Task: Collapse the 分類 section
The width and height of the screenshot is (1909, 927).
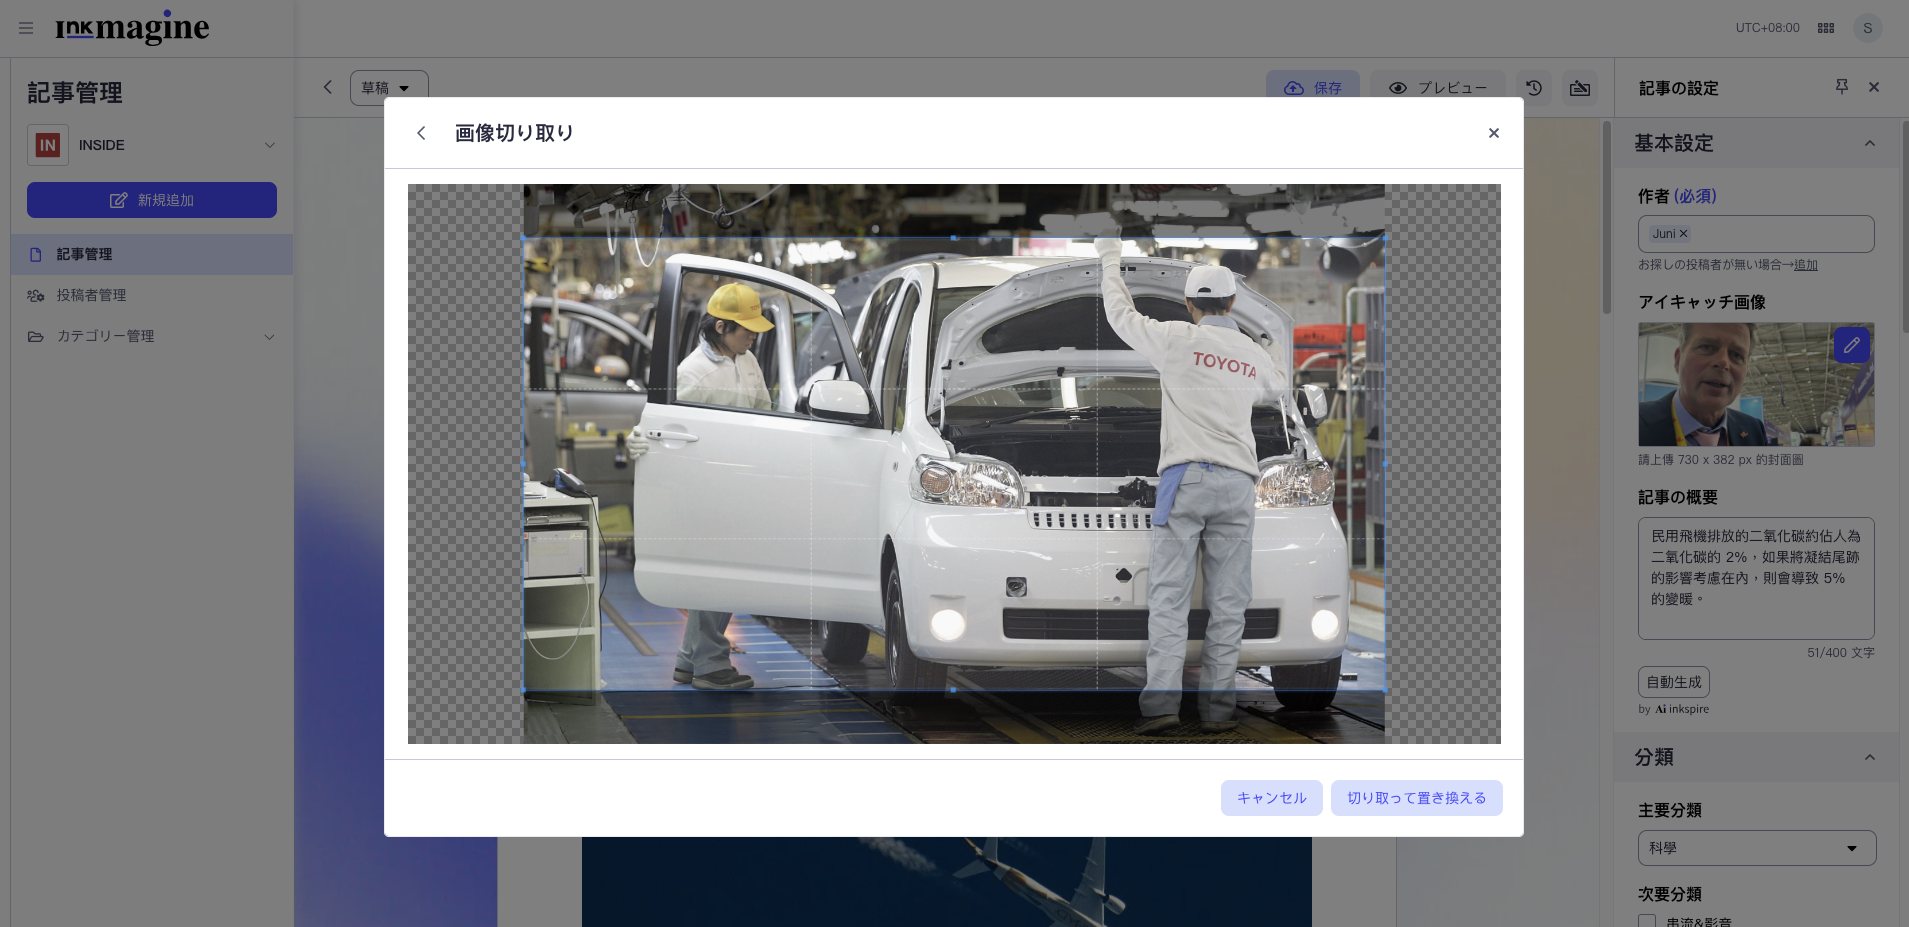Action: point(1870,757)
